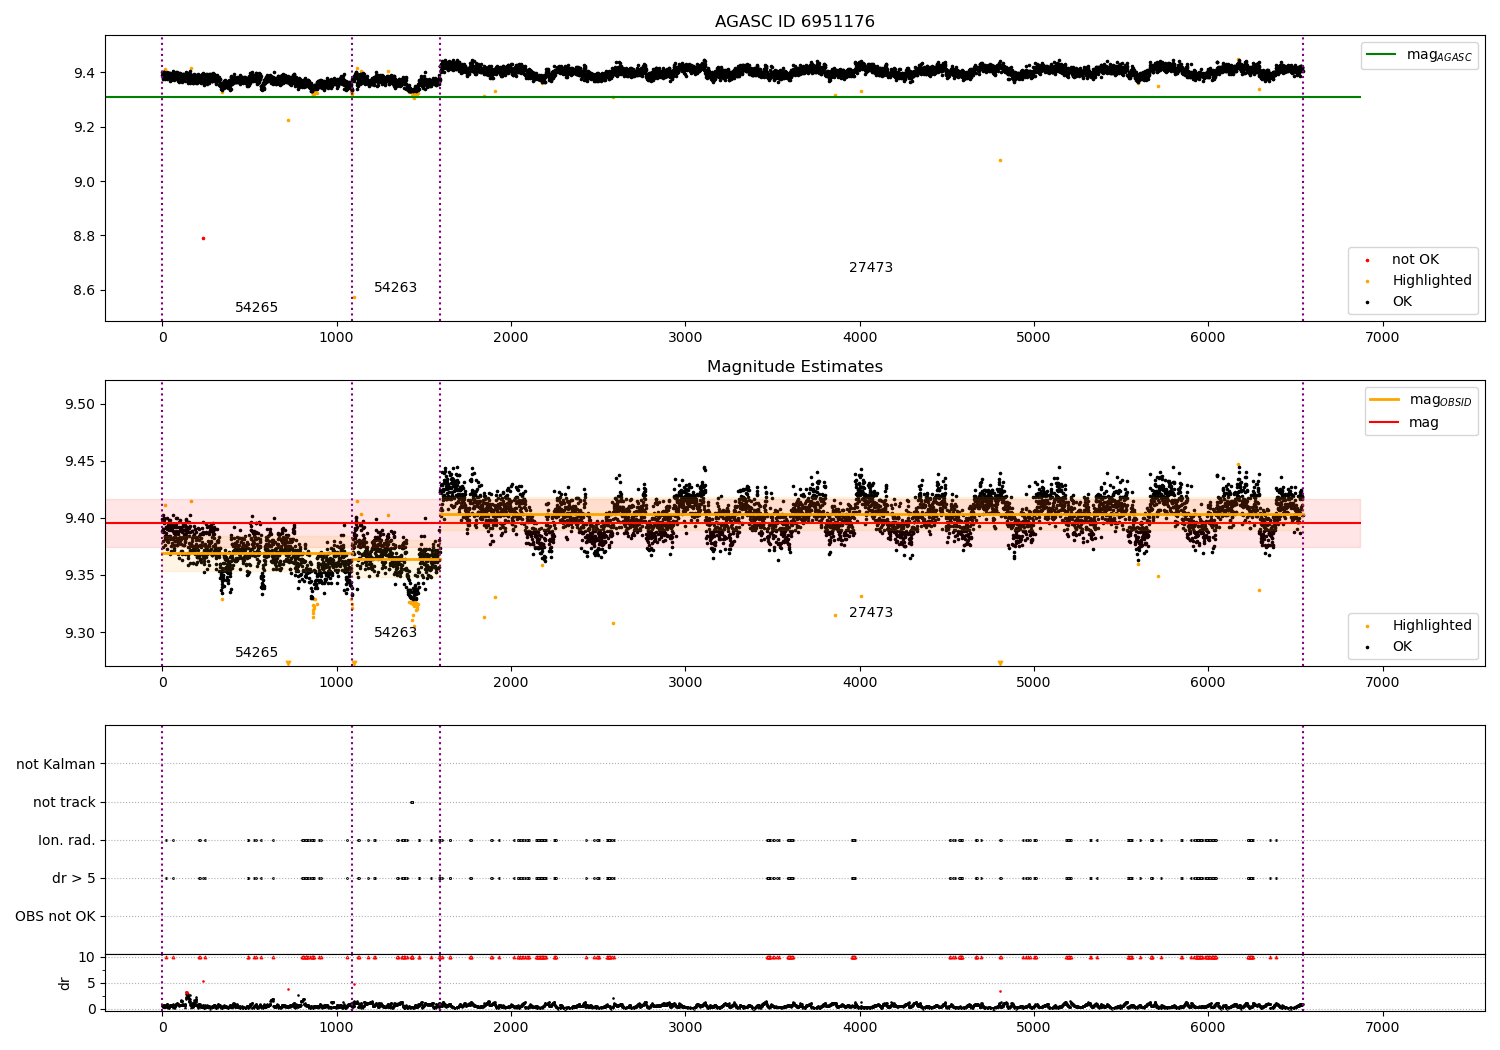This screenshot has width=1500, height=1050.
Task: Click the 'OBS not OK' row label
Action: (x=55, y=917)
